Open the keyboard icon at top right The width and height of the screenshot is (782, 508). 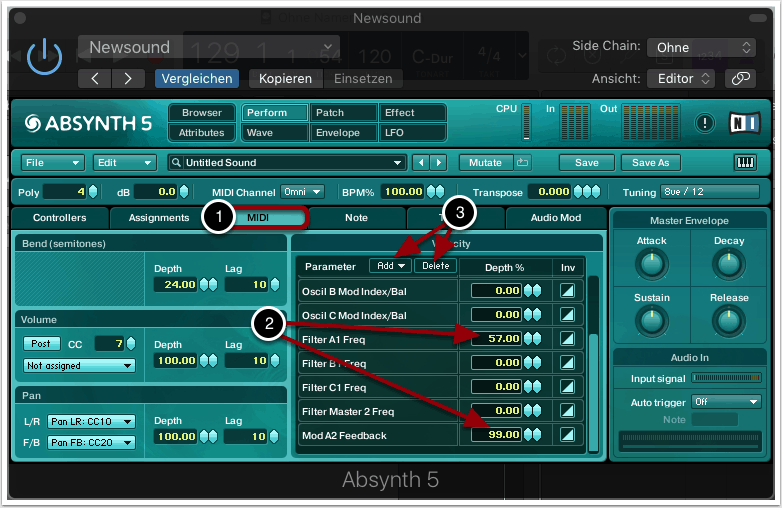[745, 163]
